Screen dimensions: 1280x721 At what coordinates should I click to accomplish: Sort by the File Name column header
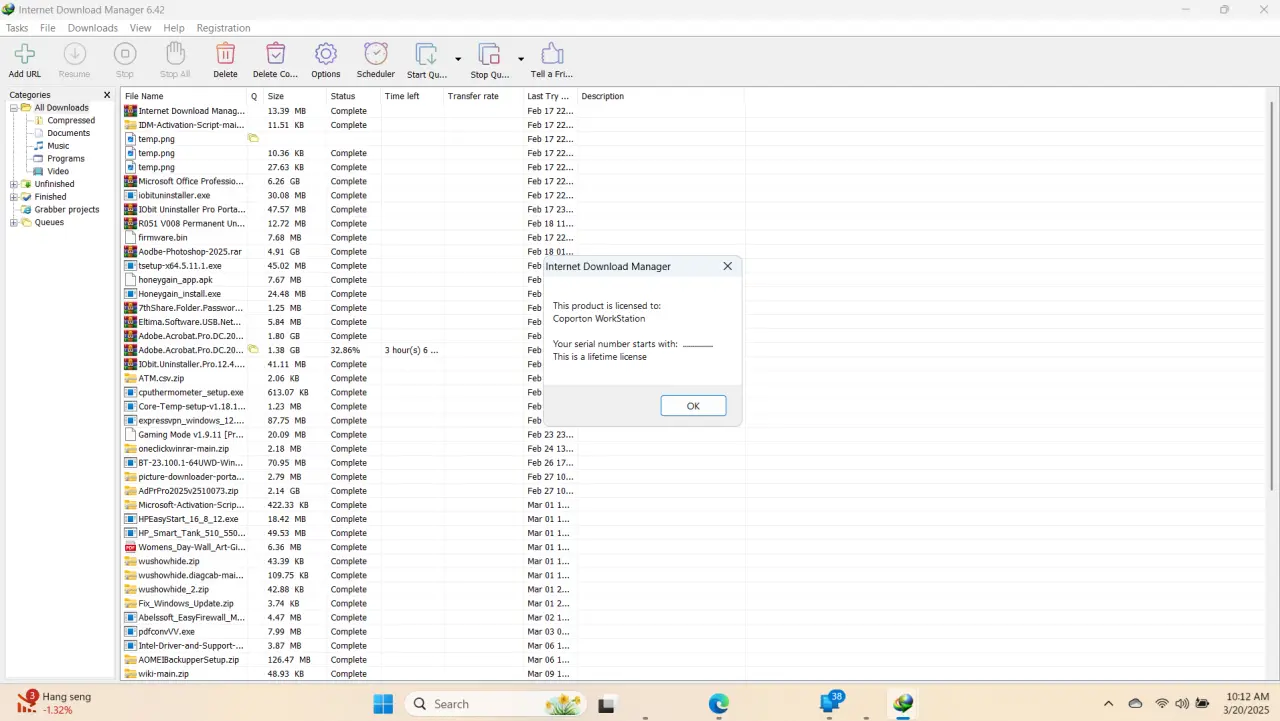(x=184, y=96)
